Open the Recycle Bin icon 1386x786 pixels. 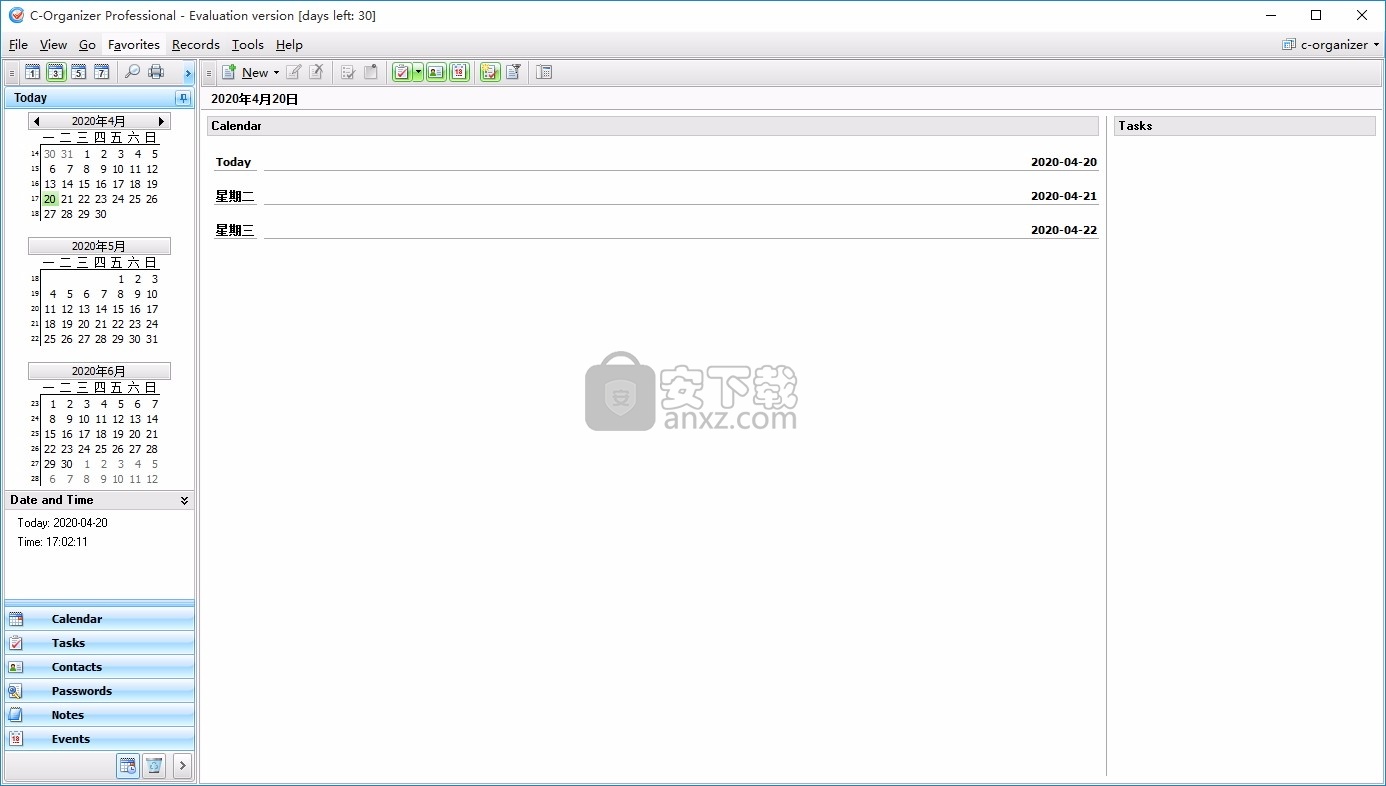(154, 766)
